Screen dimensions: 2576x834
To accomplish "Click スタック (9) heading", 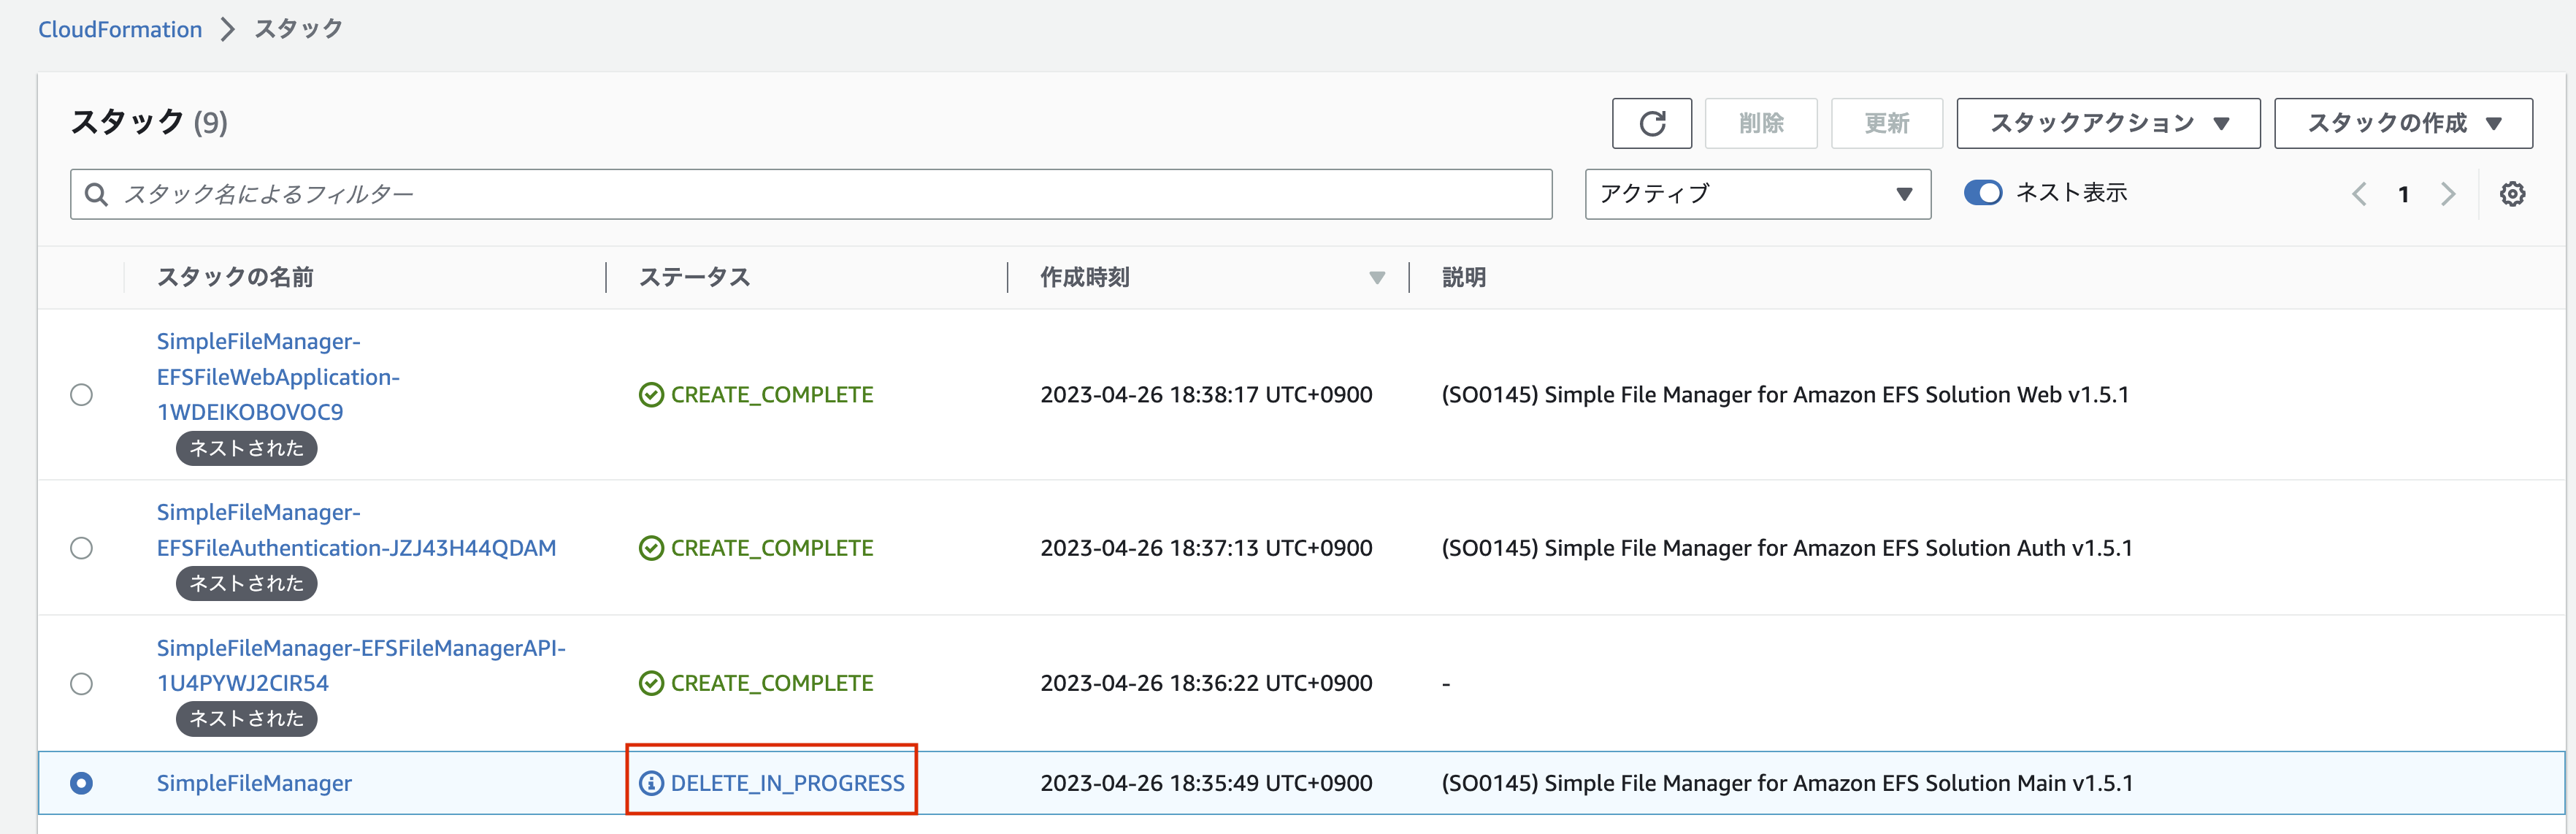I will coord(149,122).
